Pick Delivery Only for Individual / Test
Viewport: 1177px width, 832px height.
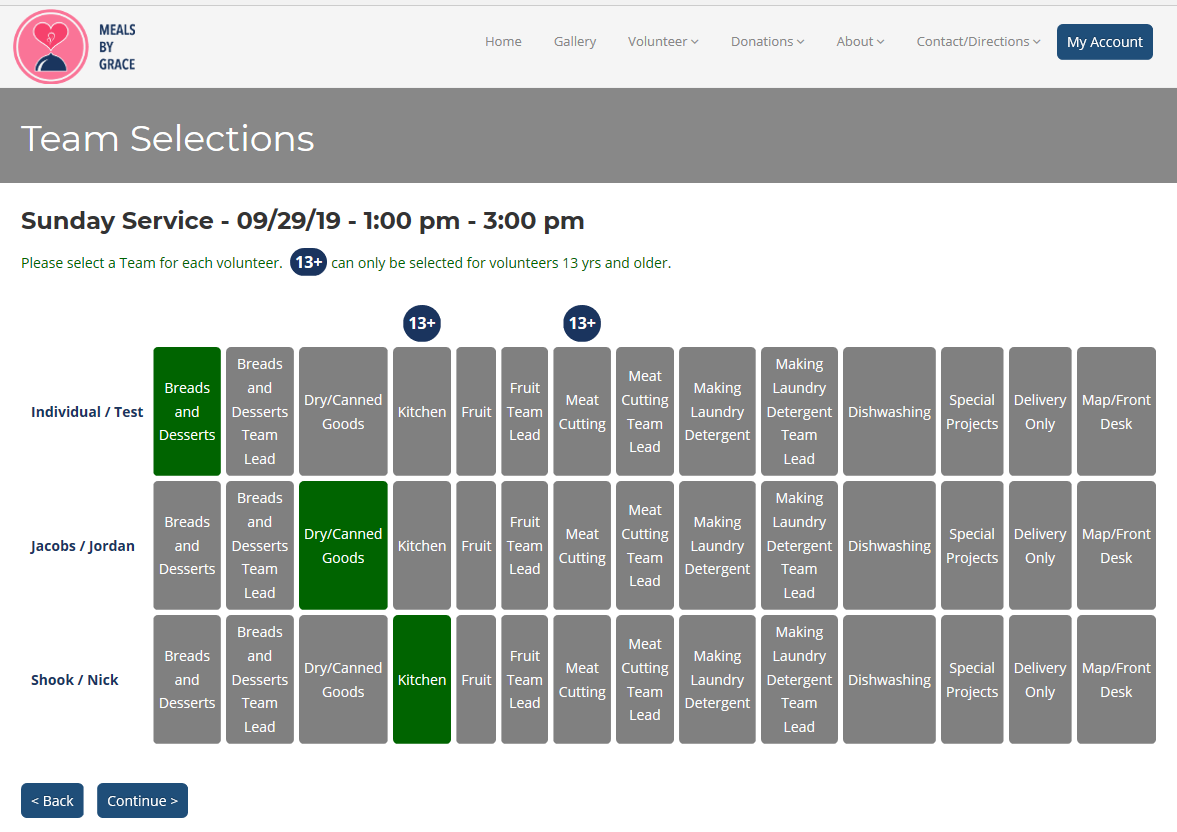[x=1040, y=411]
